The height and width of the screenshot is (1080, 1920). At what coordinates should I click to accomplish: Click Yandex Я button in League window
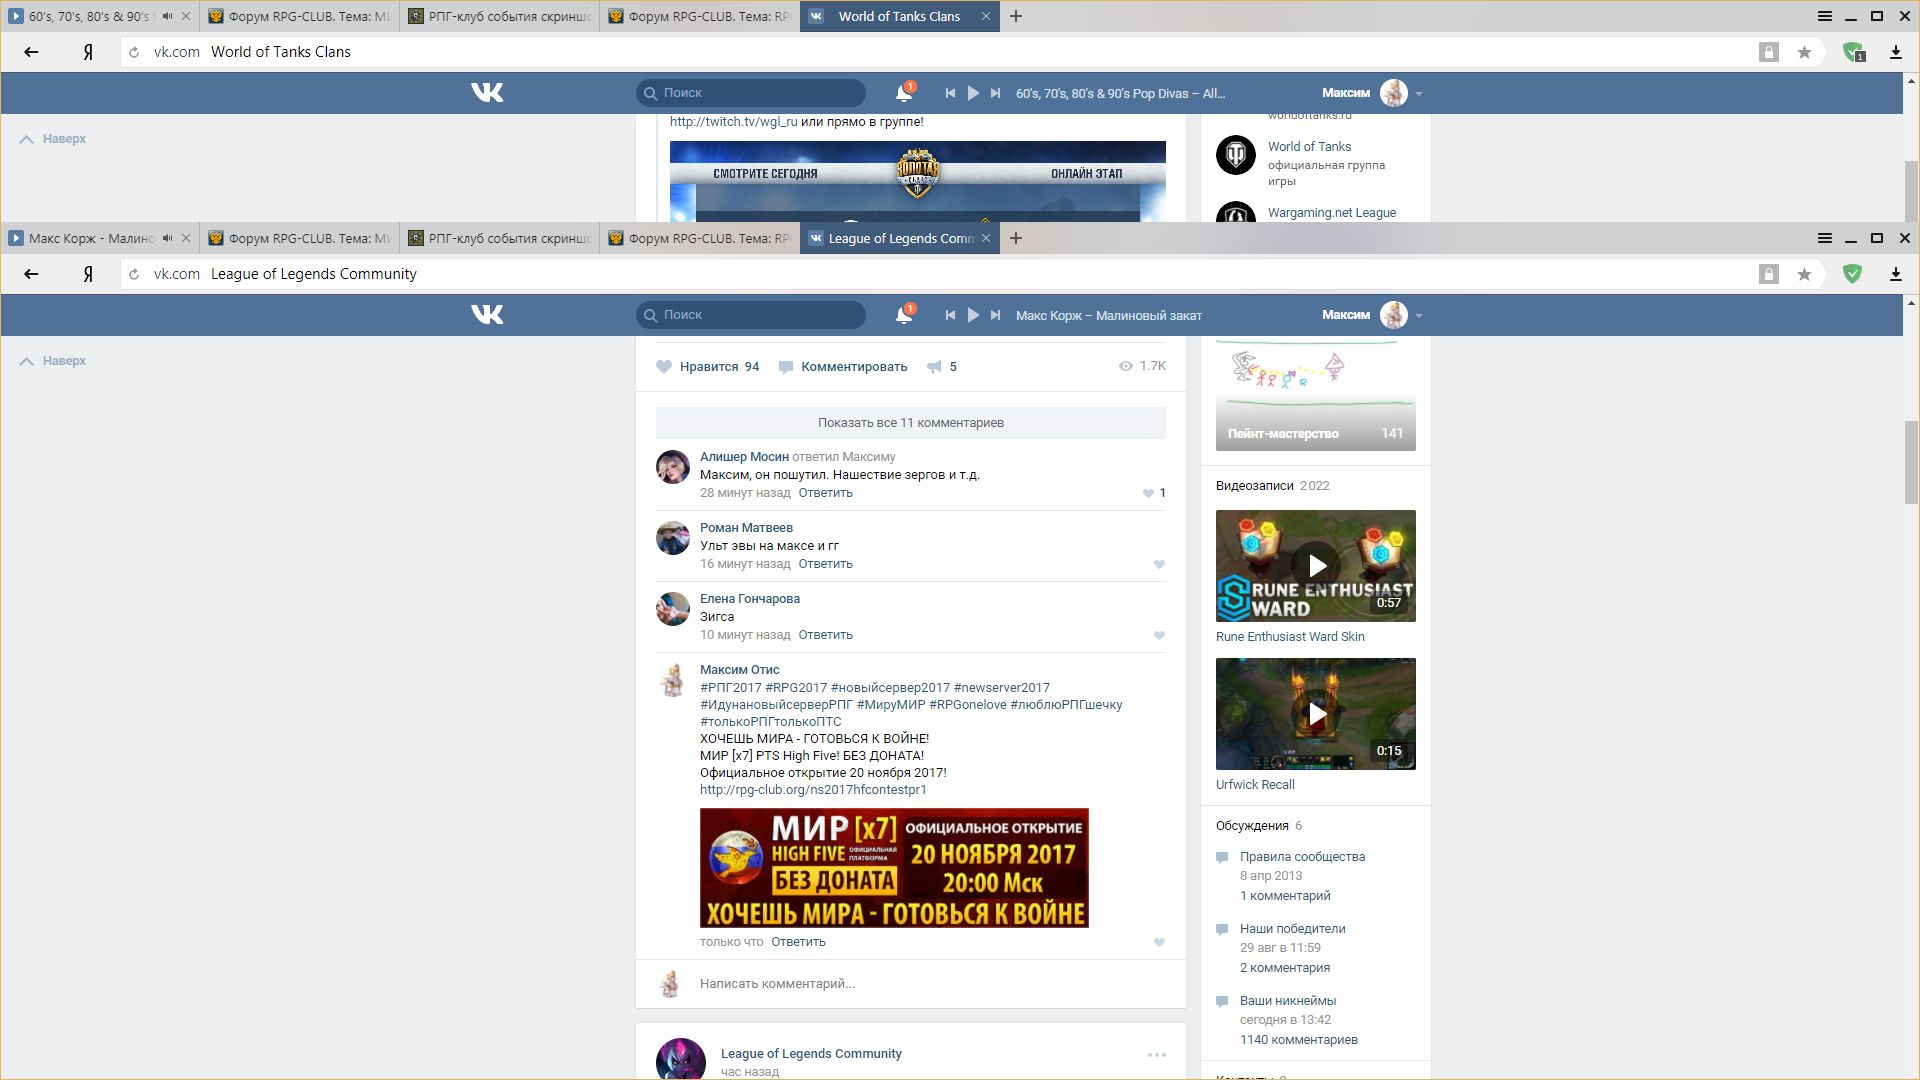pyautogui.click(x=88, y=274)
